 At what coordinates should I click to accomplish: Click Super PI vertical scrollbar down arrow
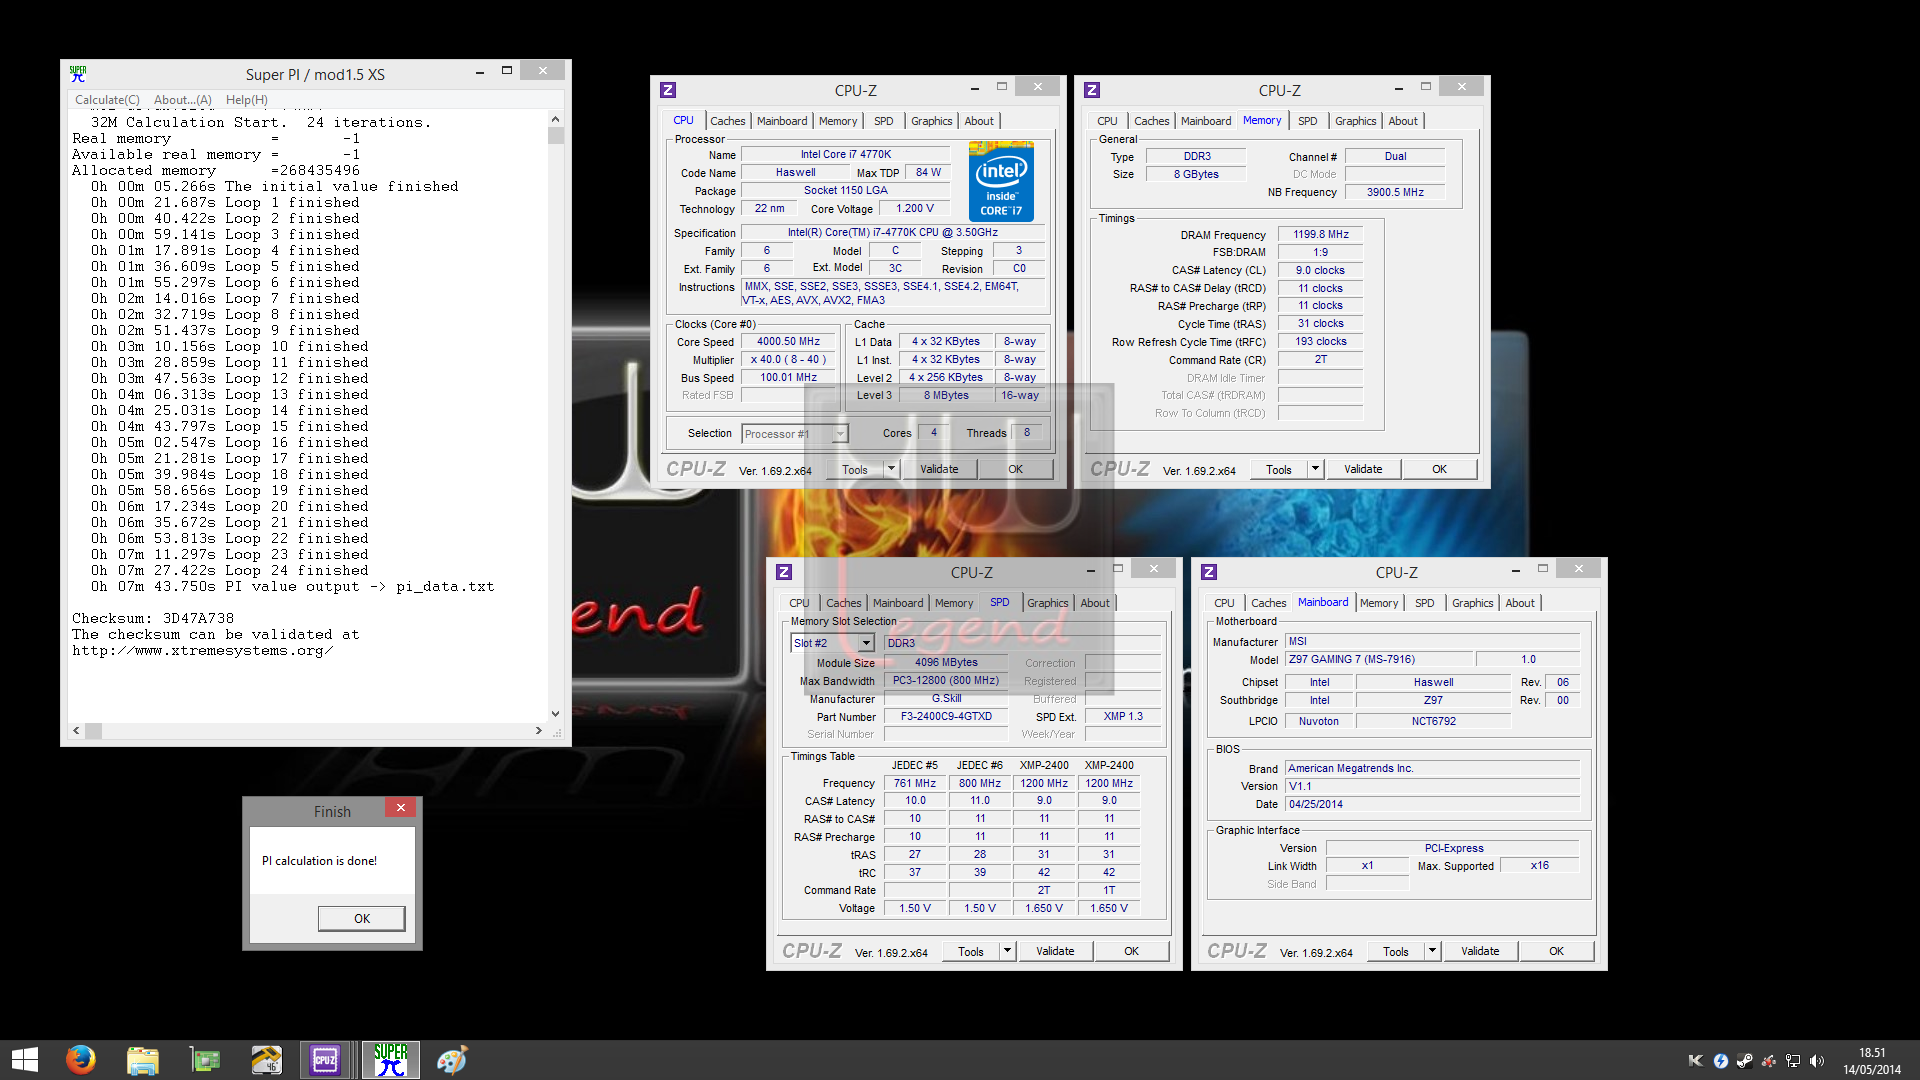(556, 714)
